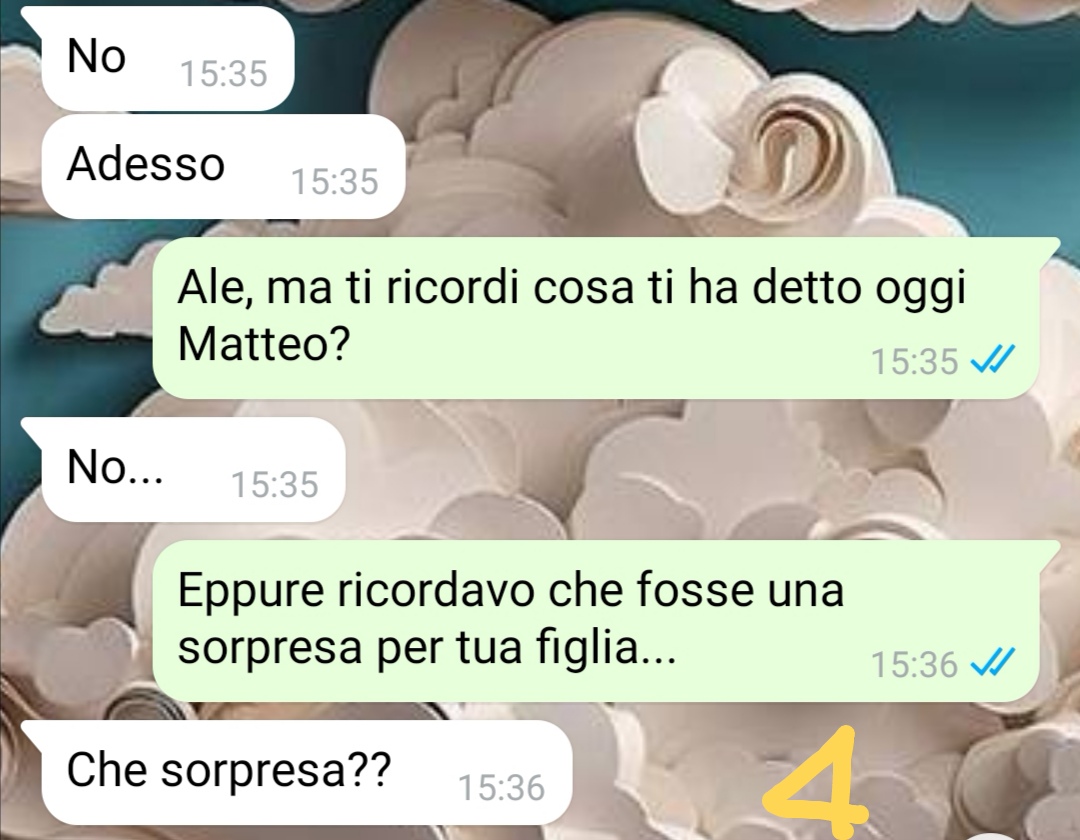The image size is (1080, 840).
Task: Tap the 15:36 time on the sent sorpresa message
Action: (915, 665)
